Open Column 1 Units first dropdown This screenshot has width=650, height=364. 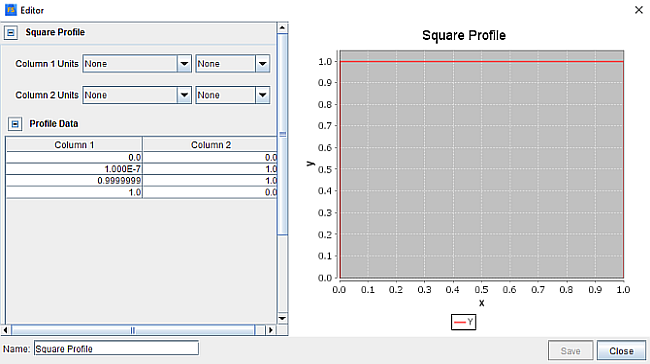point(137,64)
